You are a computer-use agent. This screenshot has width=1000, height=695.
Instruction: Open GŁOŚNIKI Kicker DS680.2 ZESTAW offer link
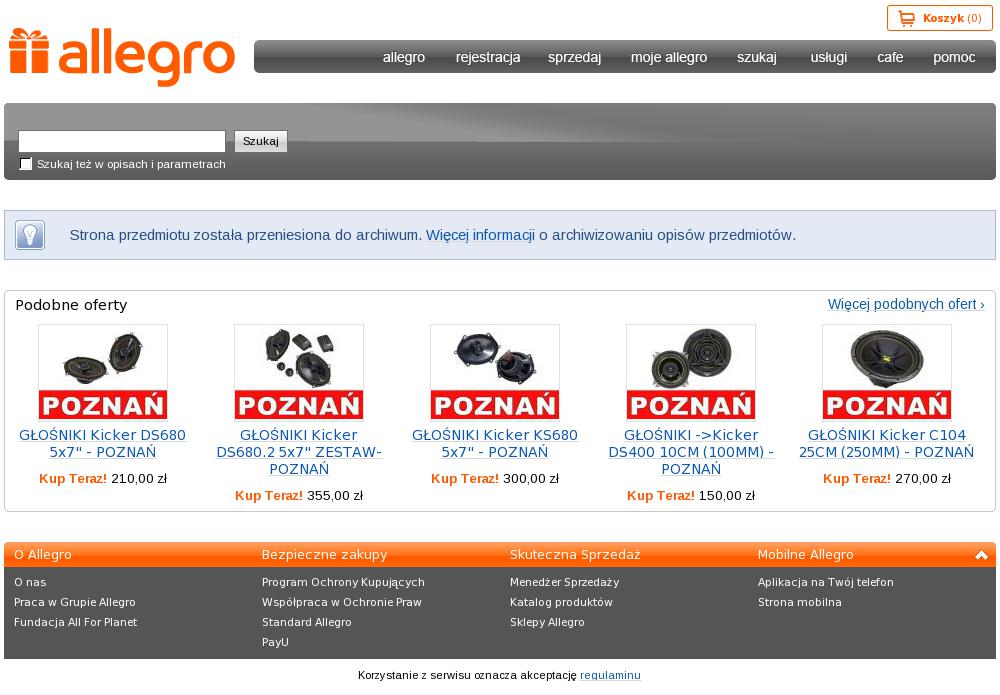click(x=299, y=452)
